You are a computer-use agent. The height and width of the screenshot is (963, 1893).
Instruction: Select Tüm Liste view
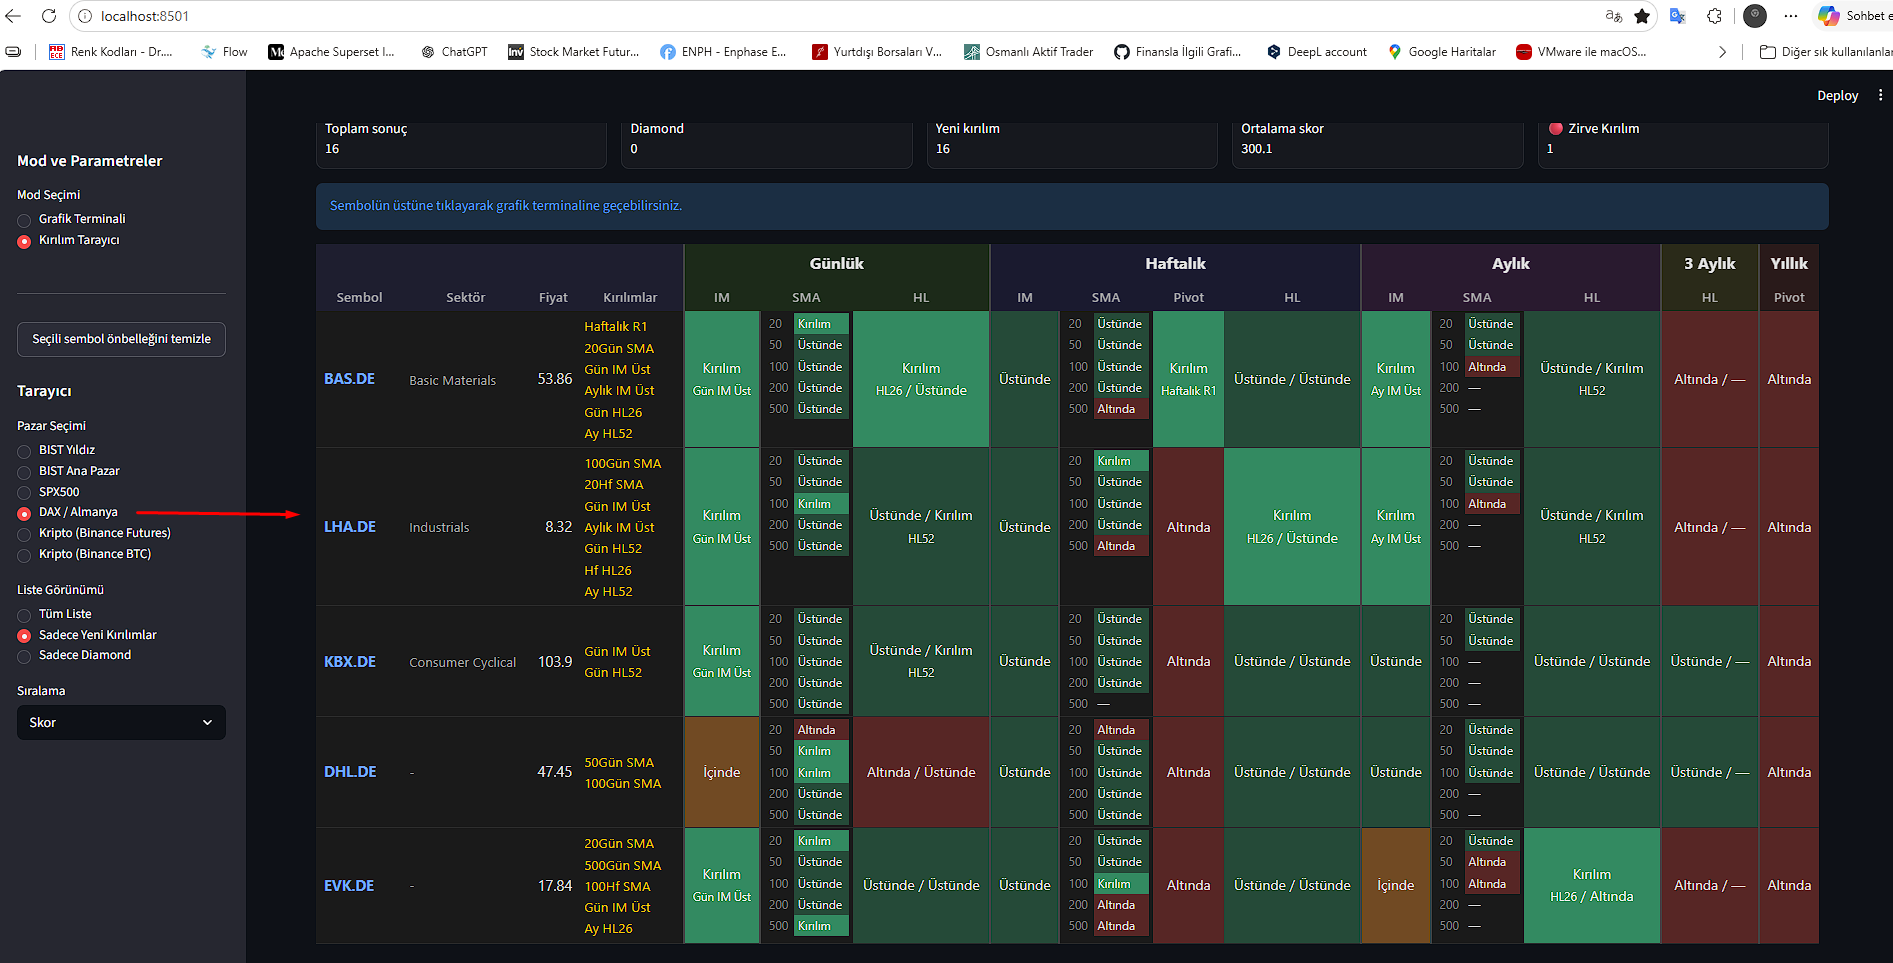coord(54,614)
